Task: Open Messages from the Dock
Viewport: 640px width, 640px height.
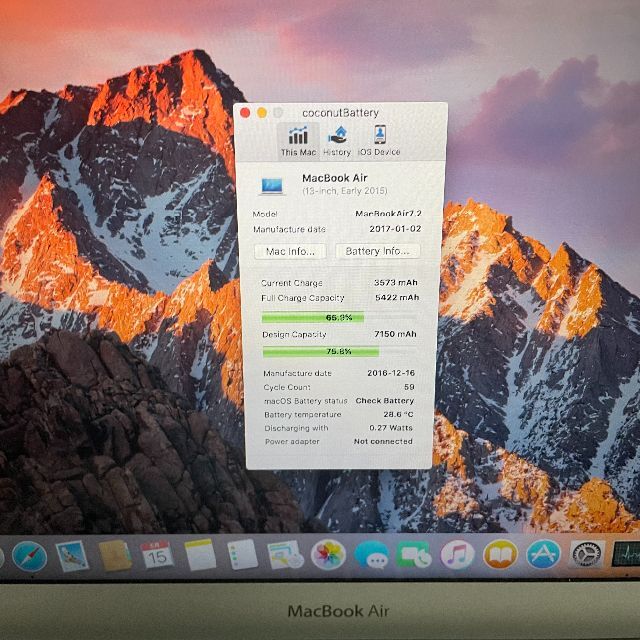Action: 372,555
